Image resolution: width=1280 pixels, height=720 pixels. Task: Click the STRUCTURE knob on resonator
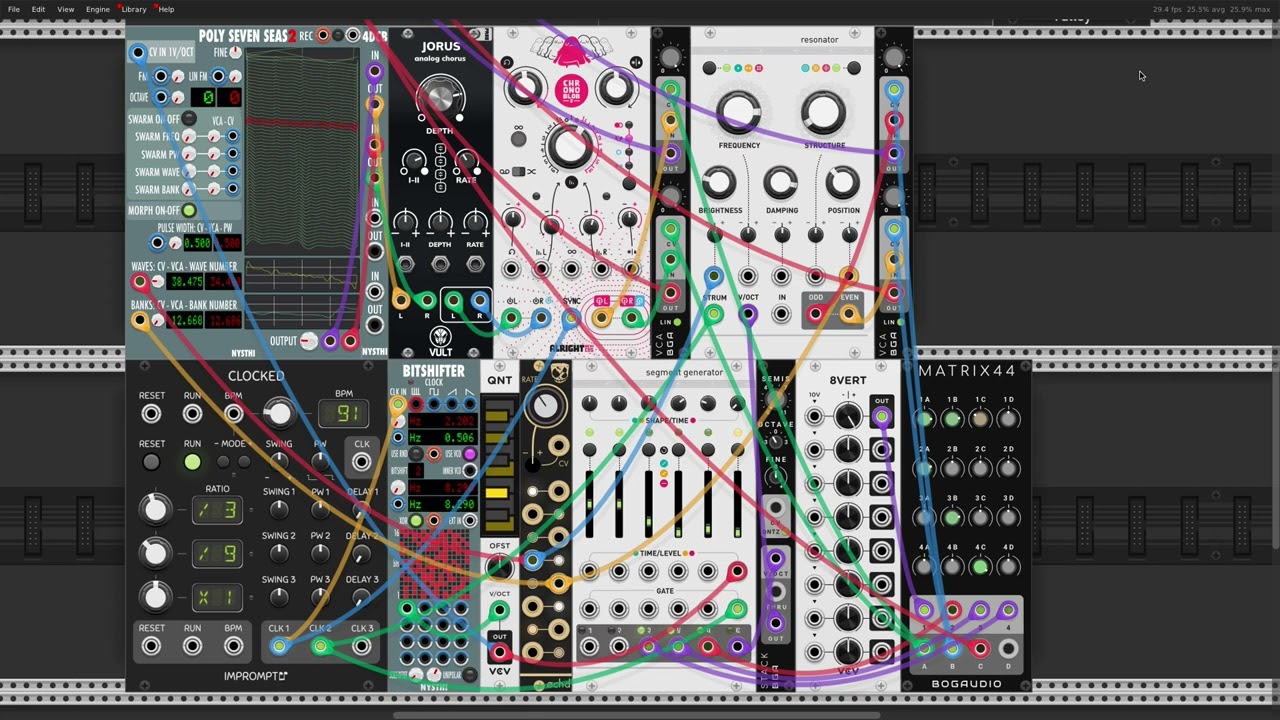(823, 112)
